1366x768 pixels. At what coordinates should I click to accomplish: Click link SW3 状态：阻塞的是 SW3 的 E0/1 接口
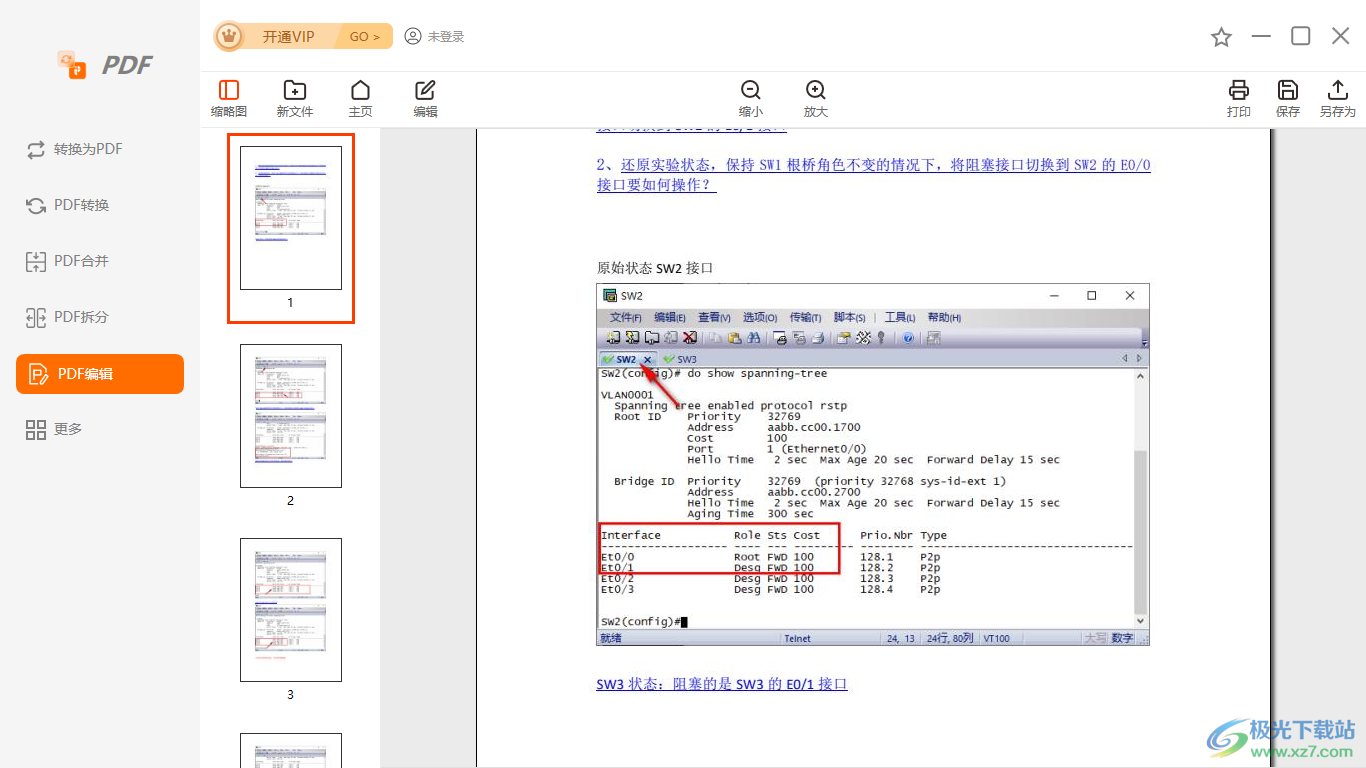click(722, 684)
